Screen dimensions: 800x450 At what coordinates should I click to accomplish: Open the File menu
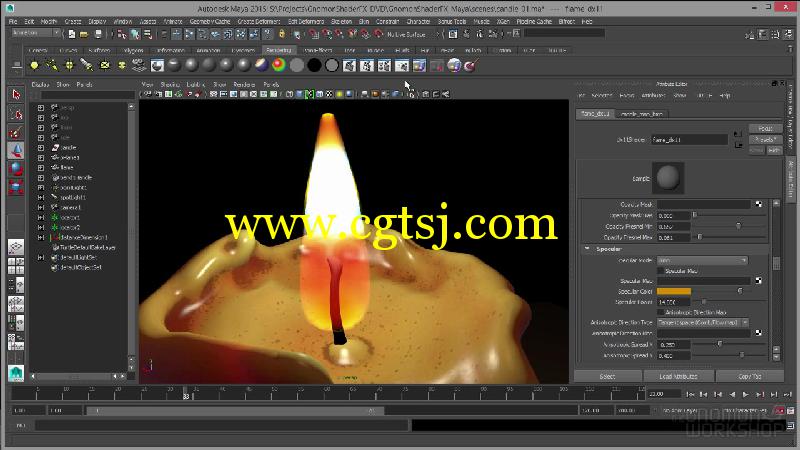[13, 21]
